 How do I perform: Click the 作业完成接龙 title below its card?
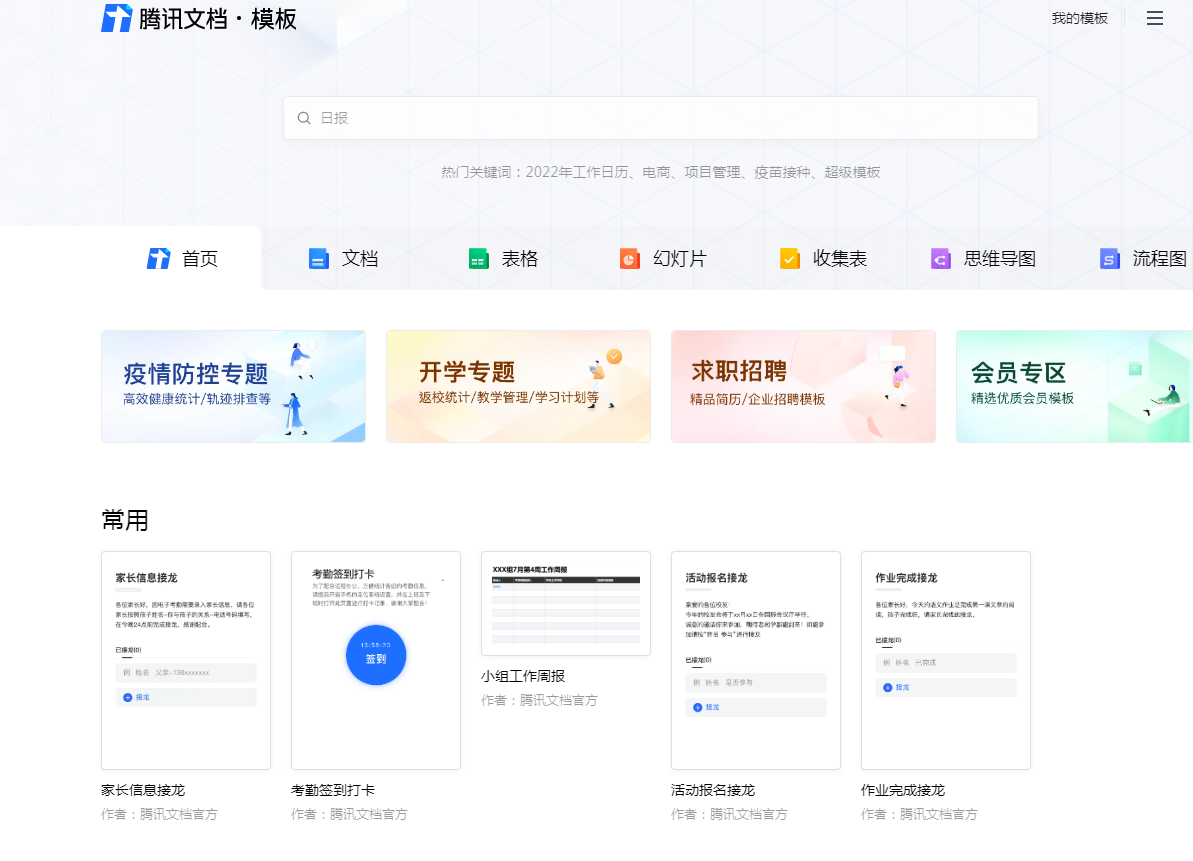click(x=903, y=790)
